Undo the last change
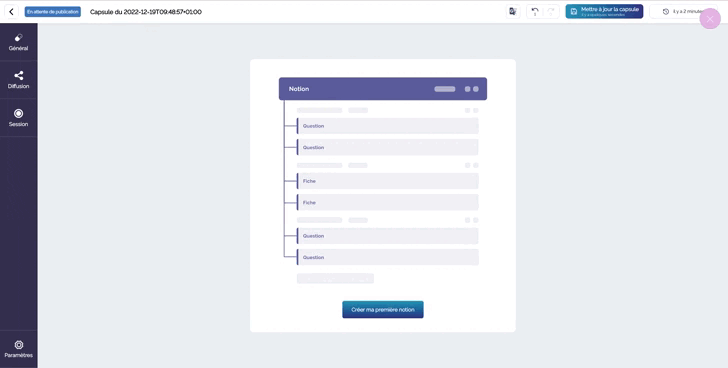The image size is (728, 368). [x=534, y=12]
